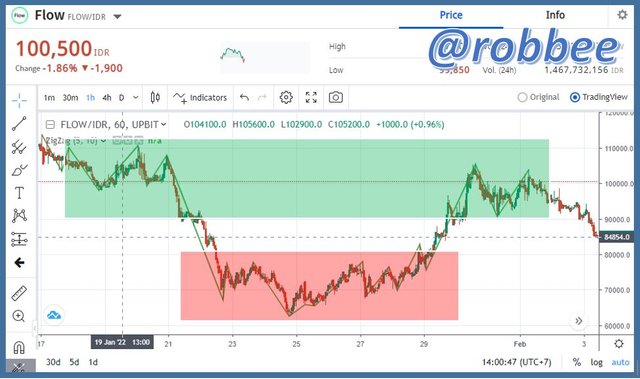Viewport: 640px width, 379px height.
Task: Toggle log scale mode
Action: click(596, 362)
